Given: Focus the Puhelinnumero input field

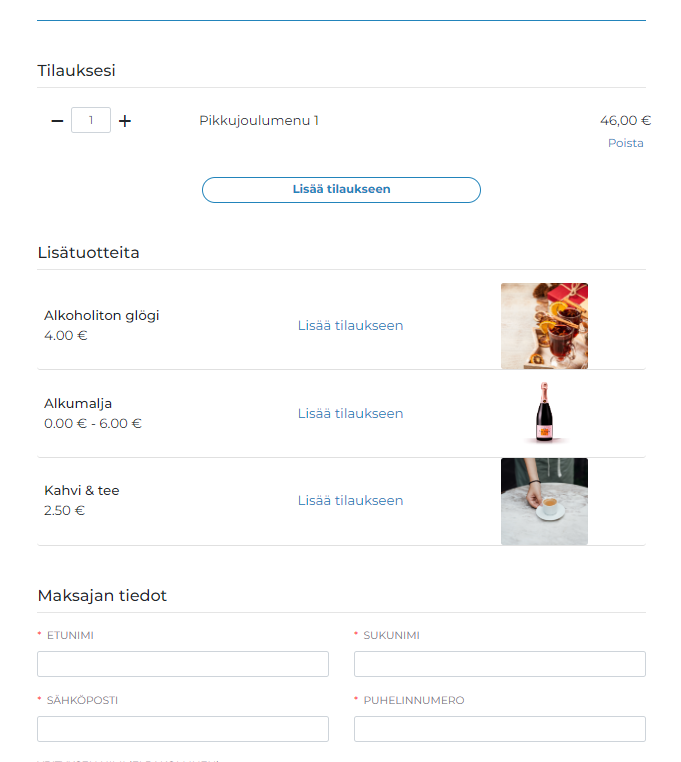Looking at the screenshot, I should [x=500, y=729].
